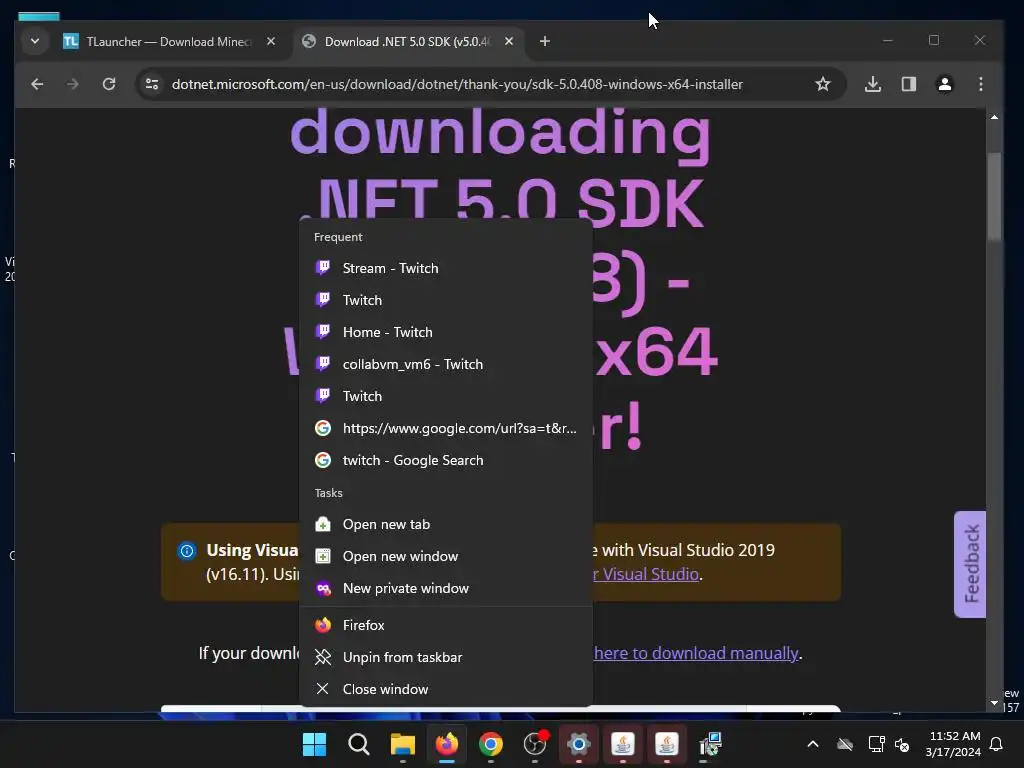
Task: Open a new browser tab with plus
Action: tap(545, 42)
